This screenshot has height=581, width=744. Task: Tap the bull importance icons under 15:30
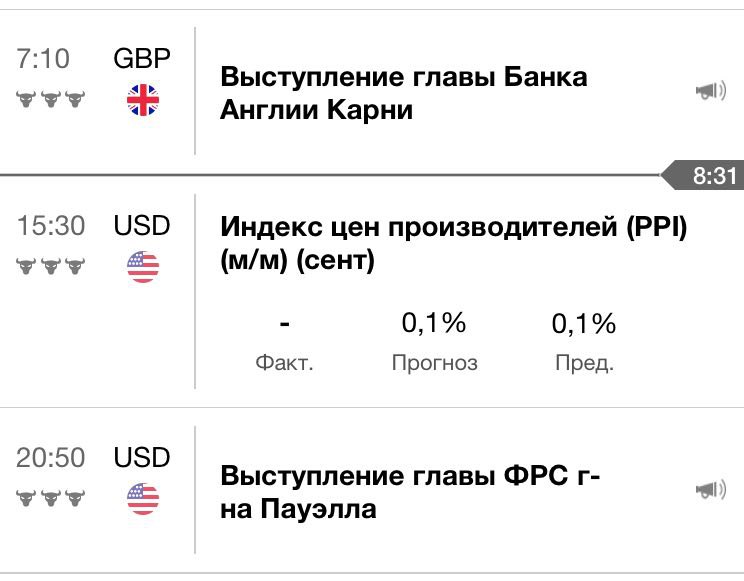click(50, 266)
